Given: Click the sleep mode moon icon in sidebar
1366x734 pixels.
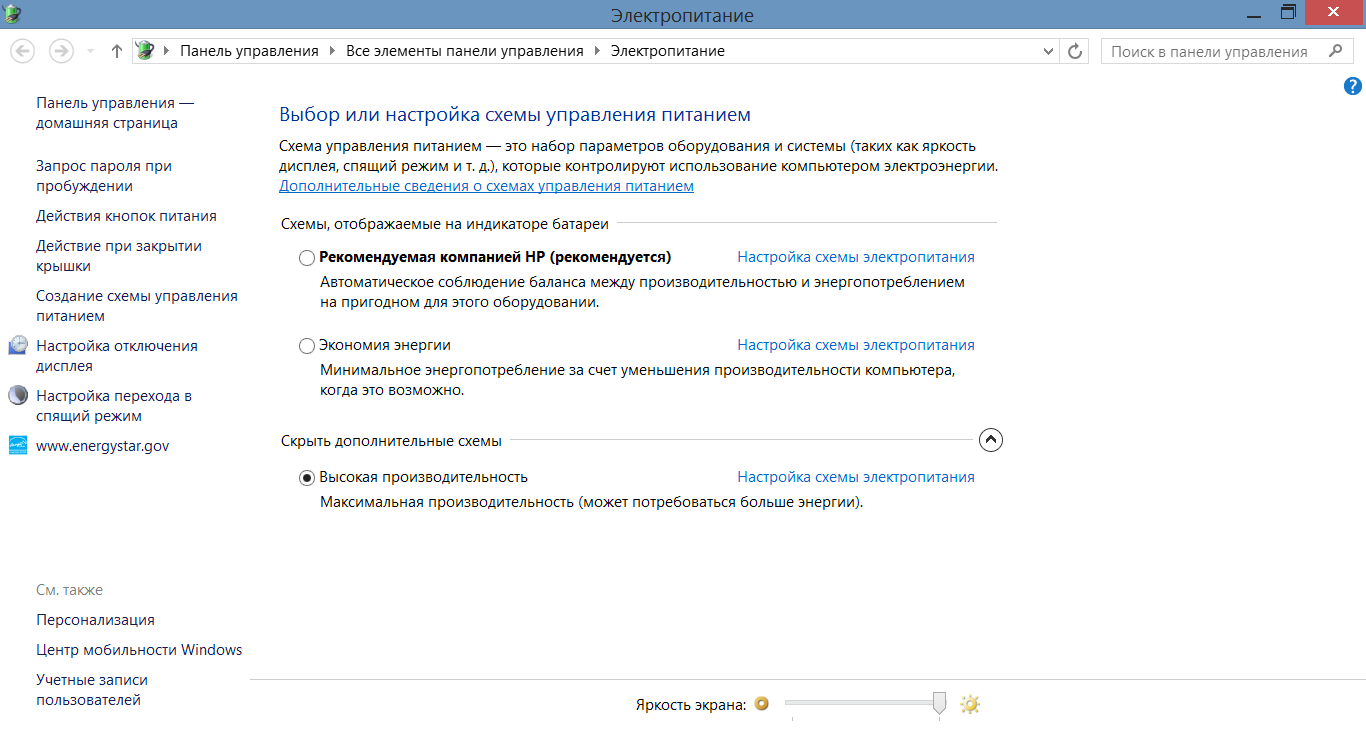Looking at the screenshot, I should (18, 396).
